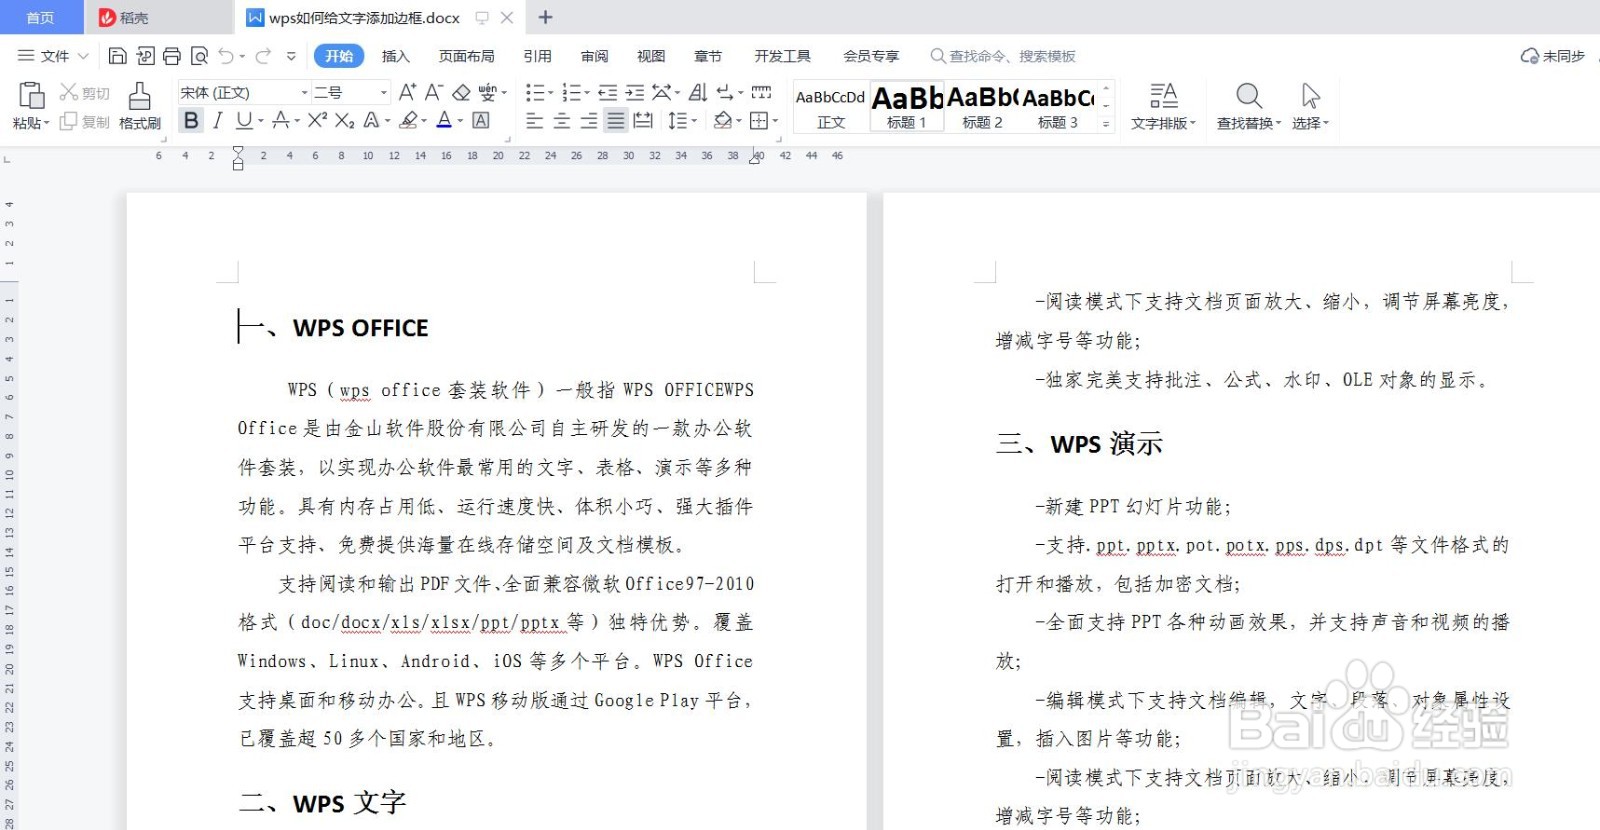Toggle Bold formatting
This screenshot has width=1600, height=830.
point(191,121)
